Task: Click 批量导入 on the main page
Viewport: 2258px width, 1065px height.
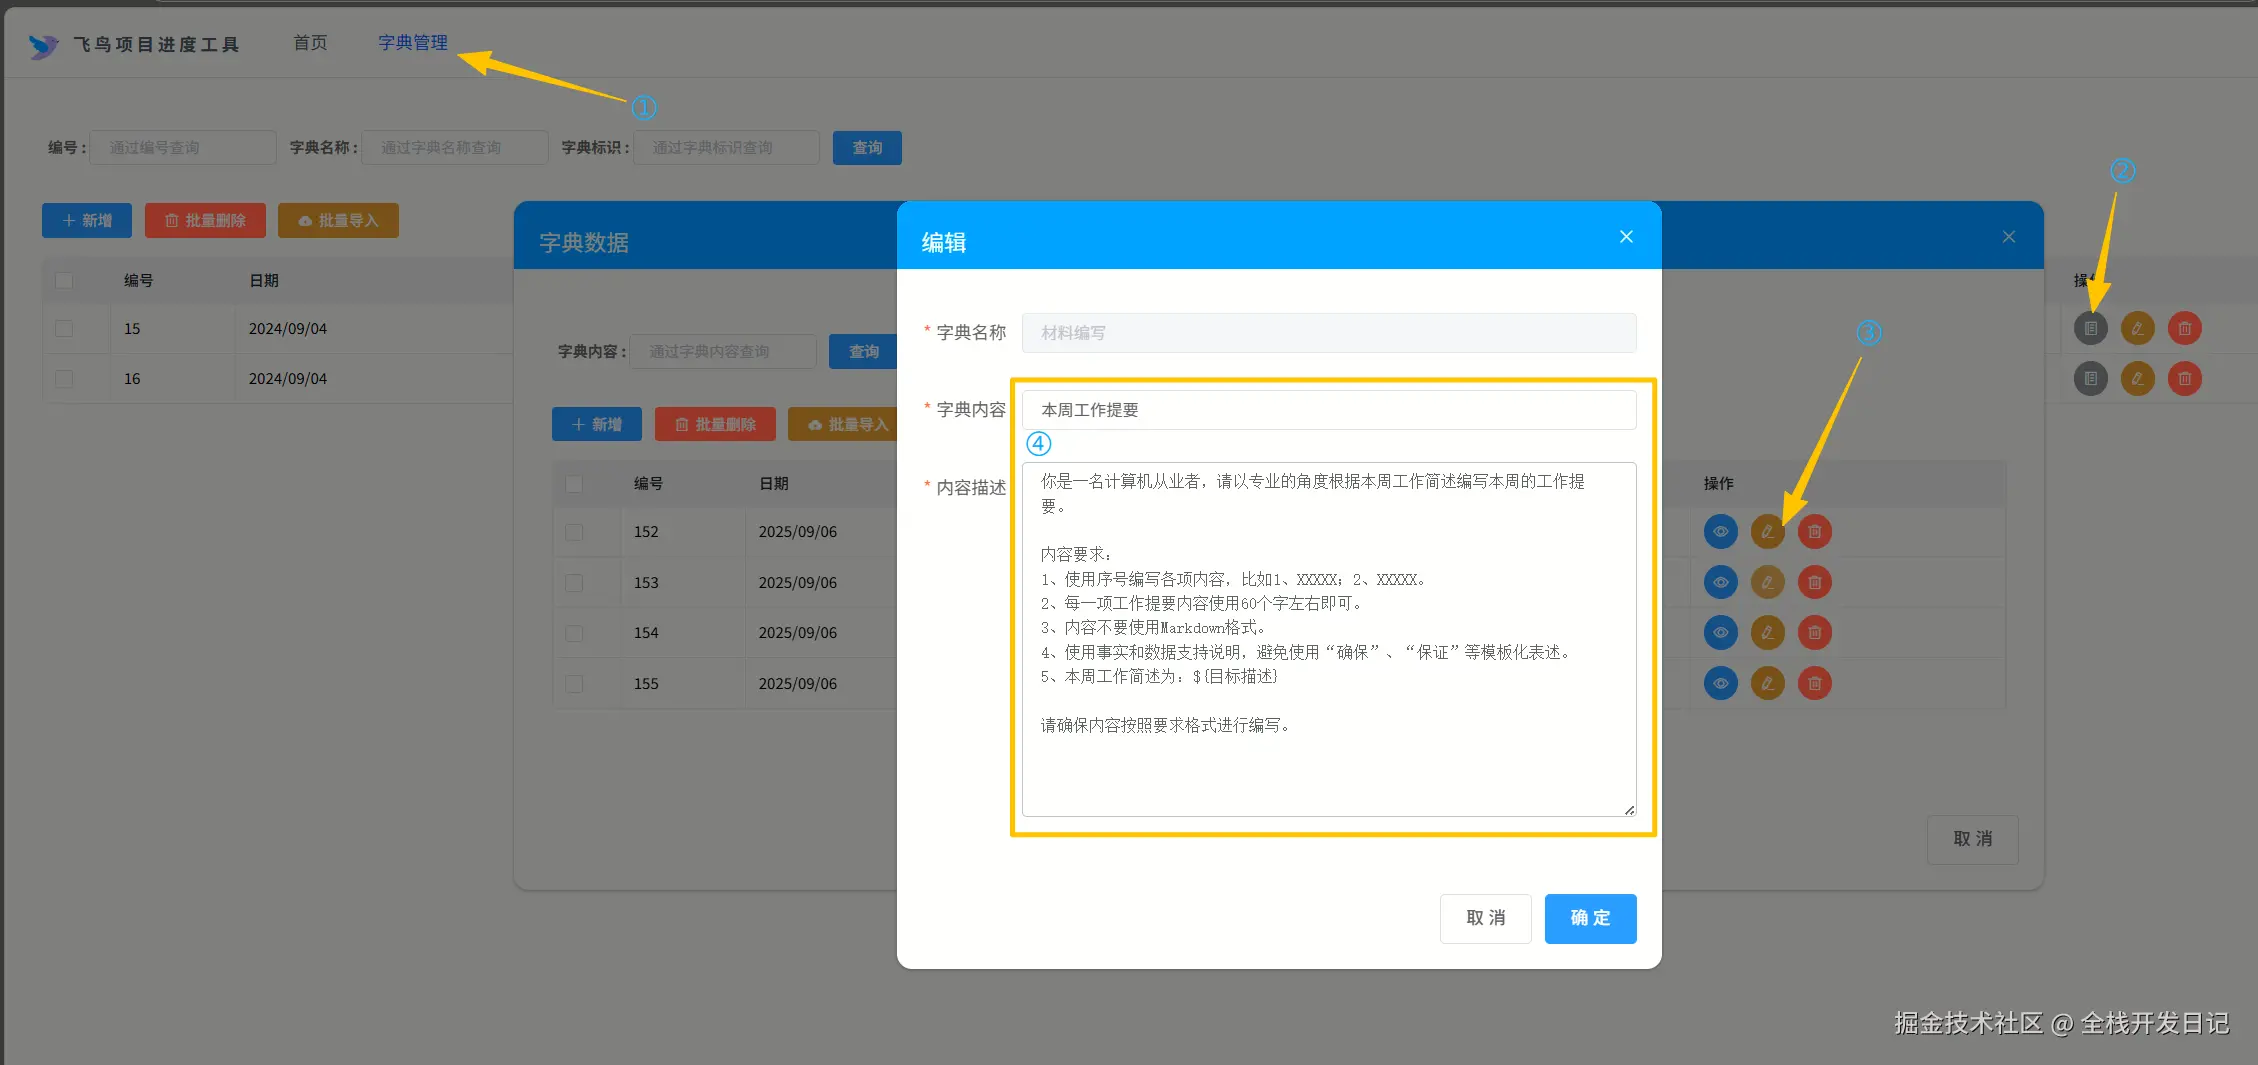Action: tap(338, 220)
